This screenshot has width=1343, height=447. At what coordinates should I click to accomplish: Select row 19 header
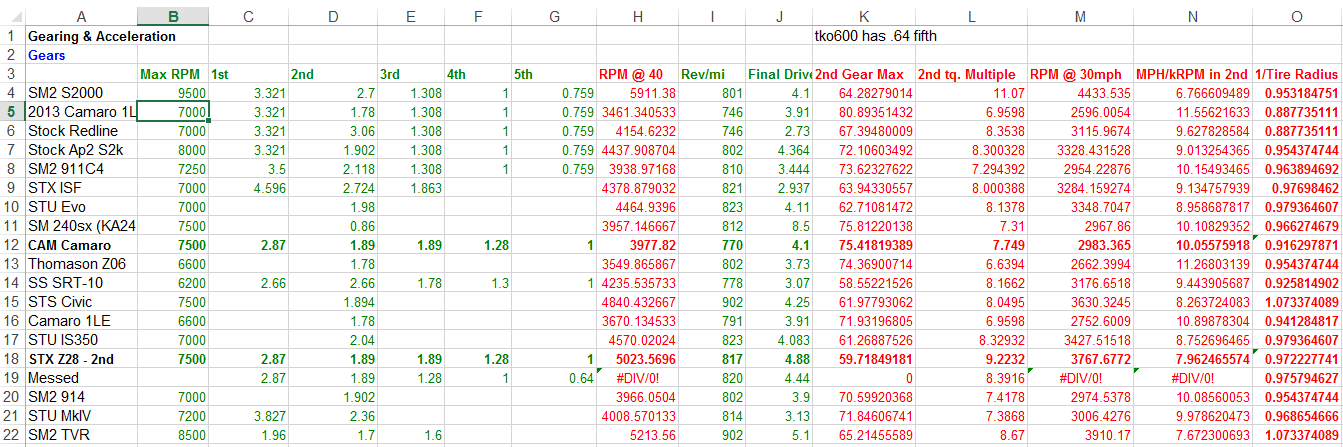point(12,378)
